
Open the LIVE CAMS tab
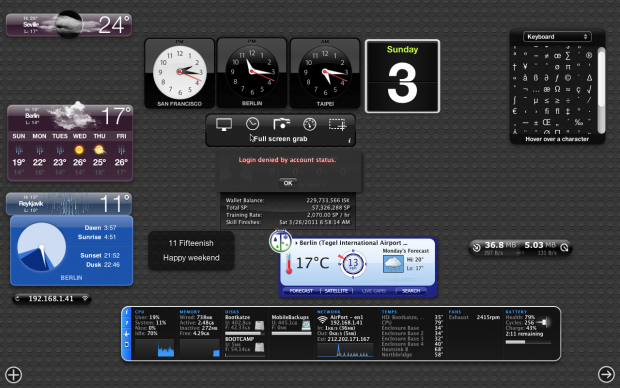click(374, 291)
